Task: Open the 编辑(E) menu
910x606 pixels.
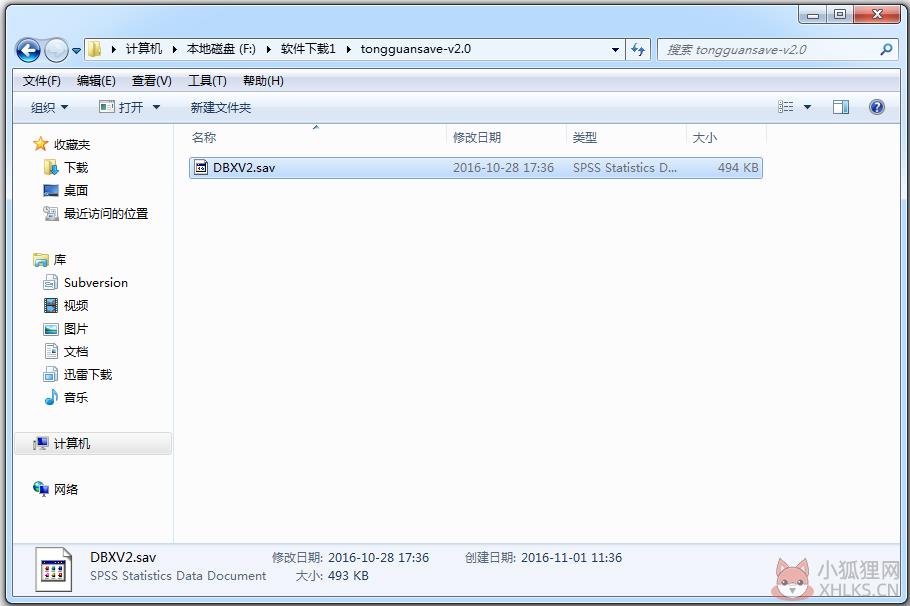Action: coord(96,81)
